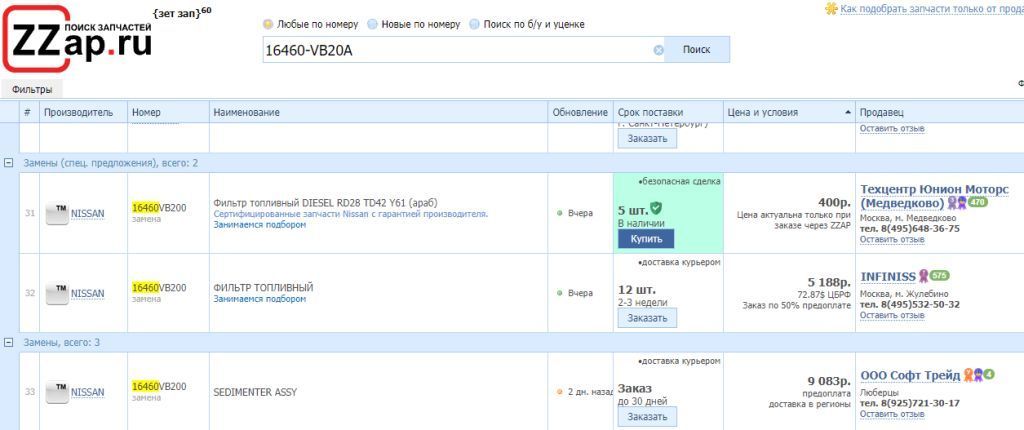Click the certified Nissan parts 'Сертифицированные запчасти' link

pyautogui.click(x=351, y=214)
